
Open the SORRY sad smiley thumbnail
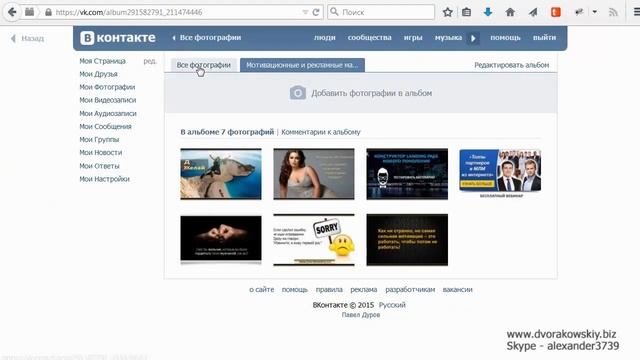(314, 240)
